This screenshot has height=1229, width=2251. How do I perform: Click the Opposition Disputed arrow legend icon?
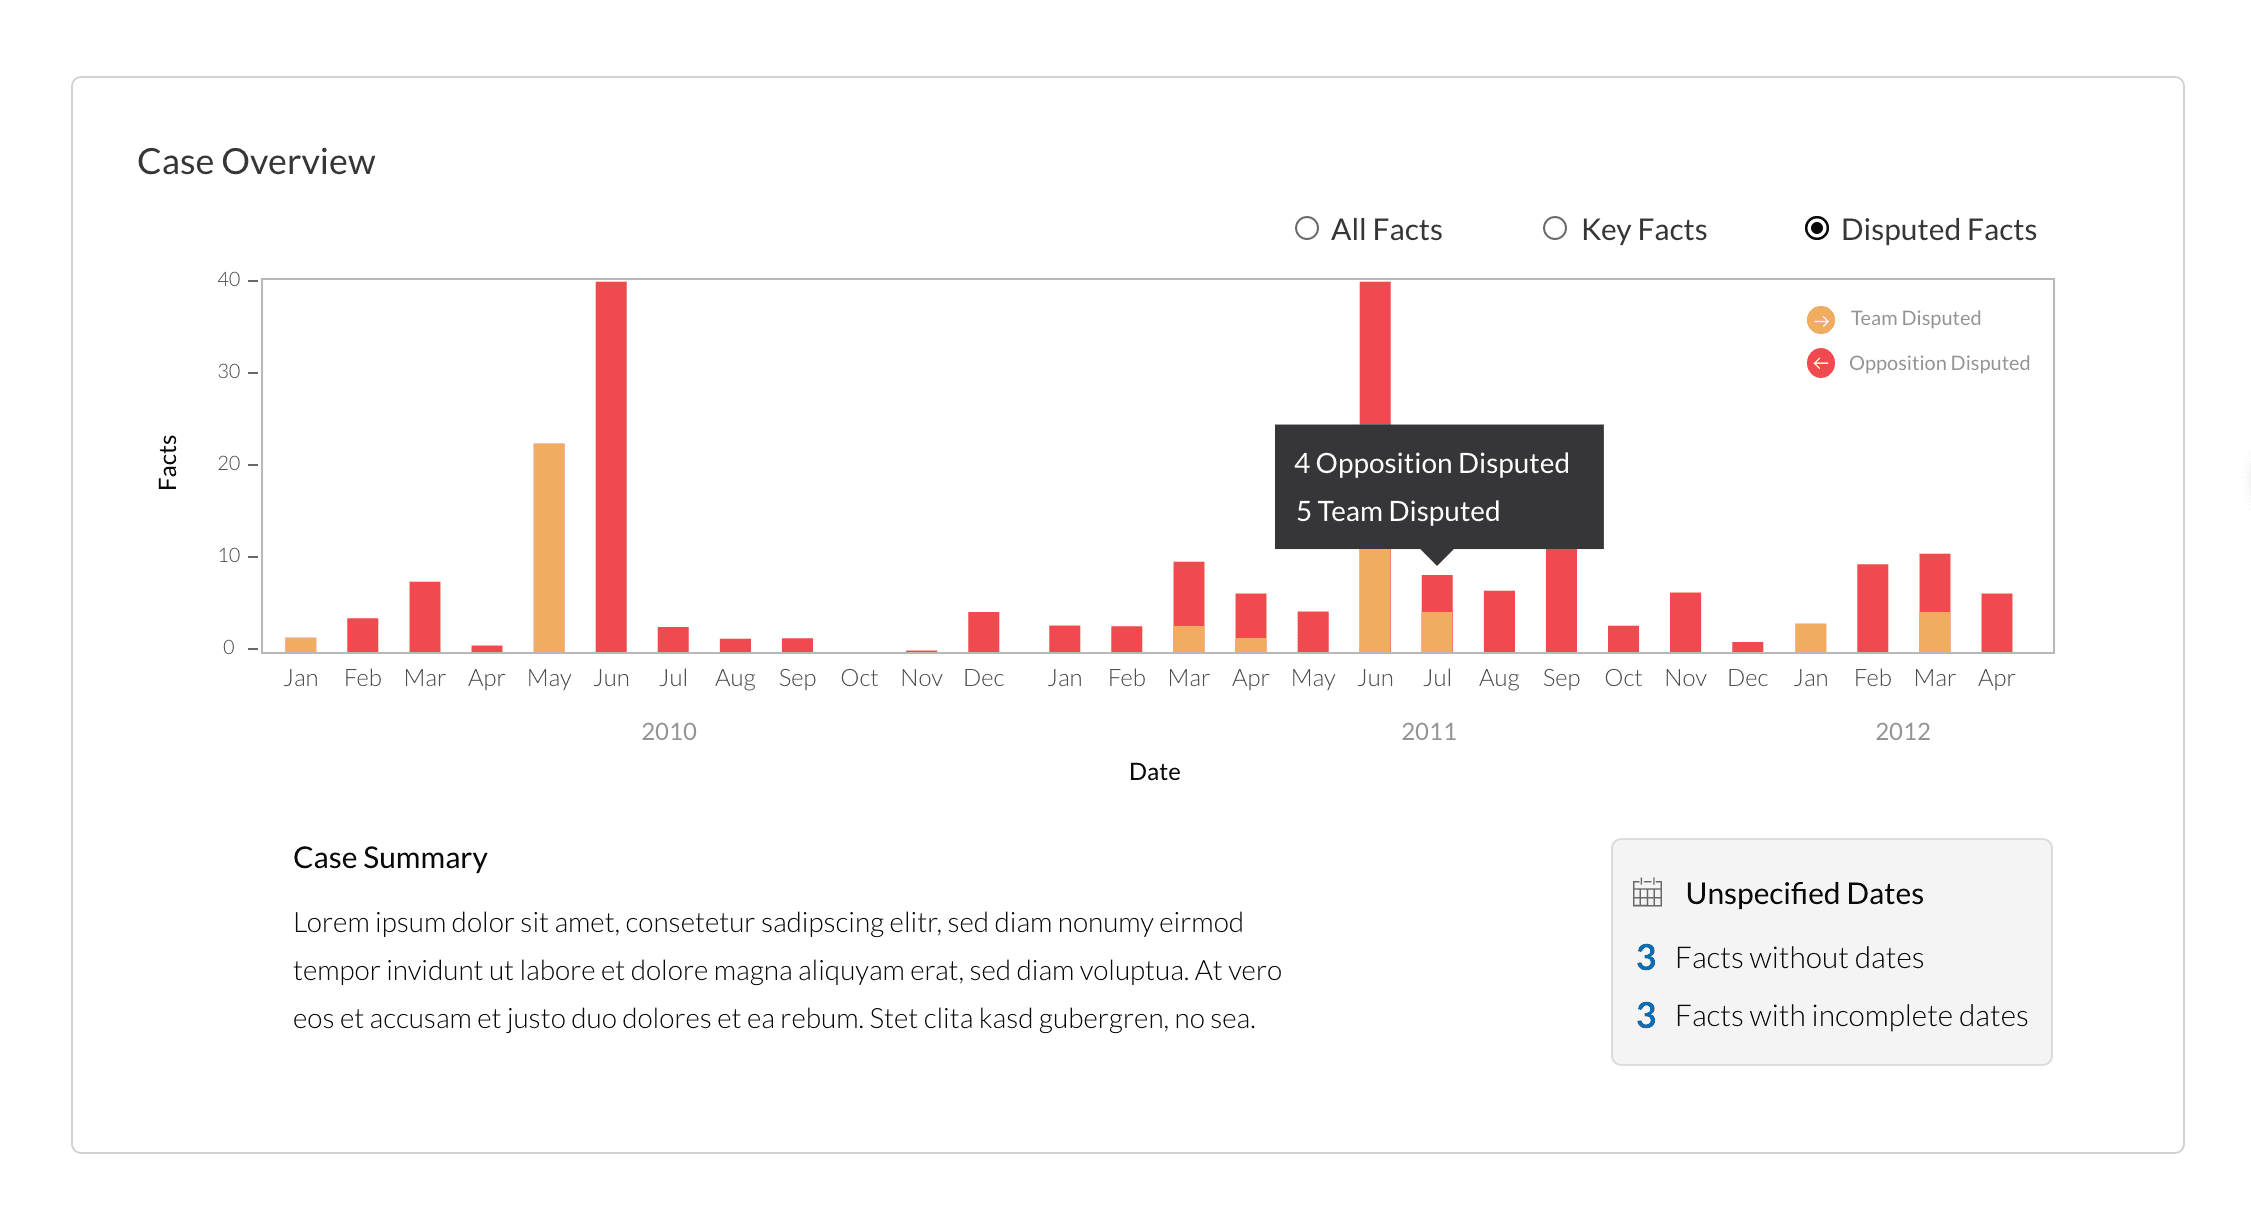coord(1820,363)
